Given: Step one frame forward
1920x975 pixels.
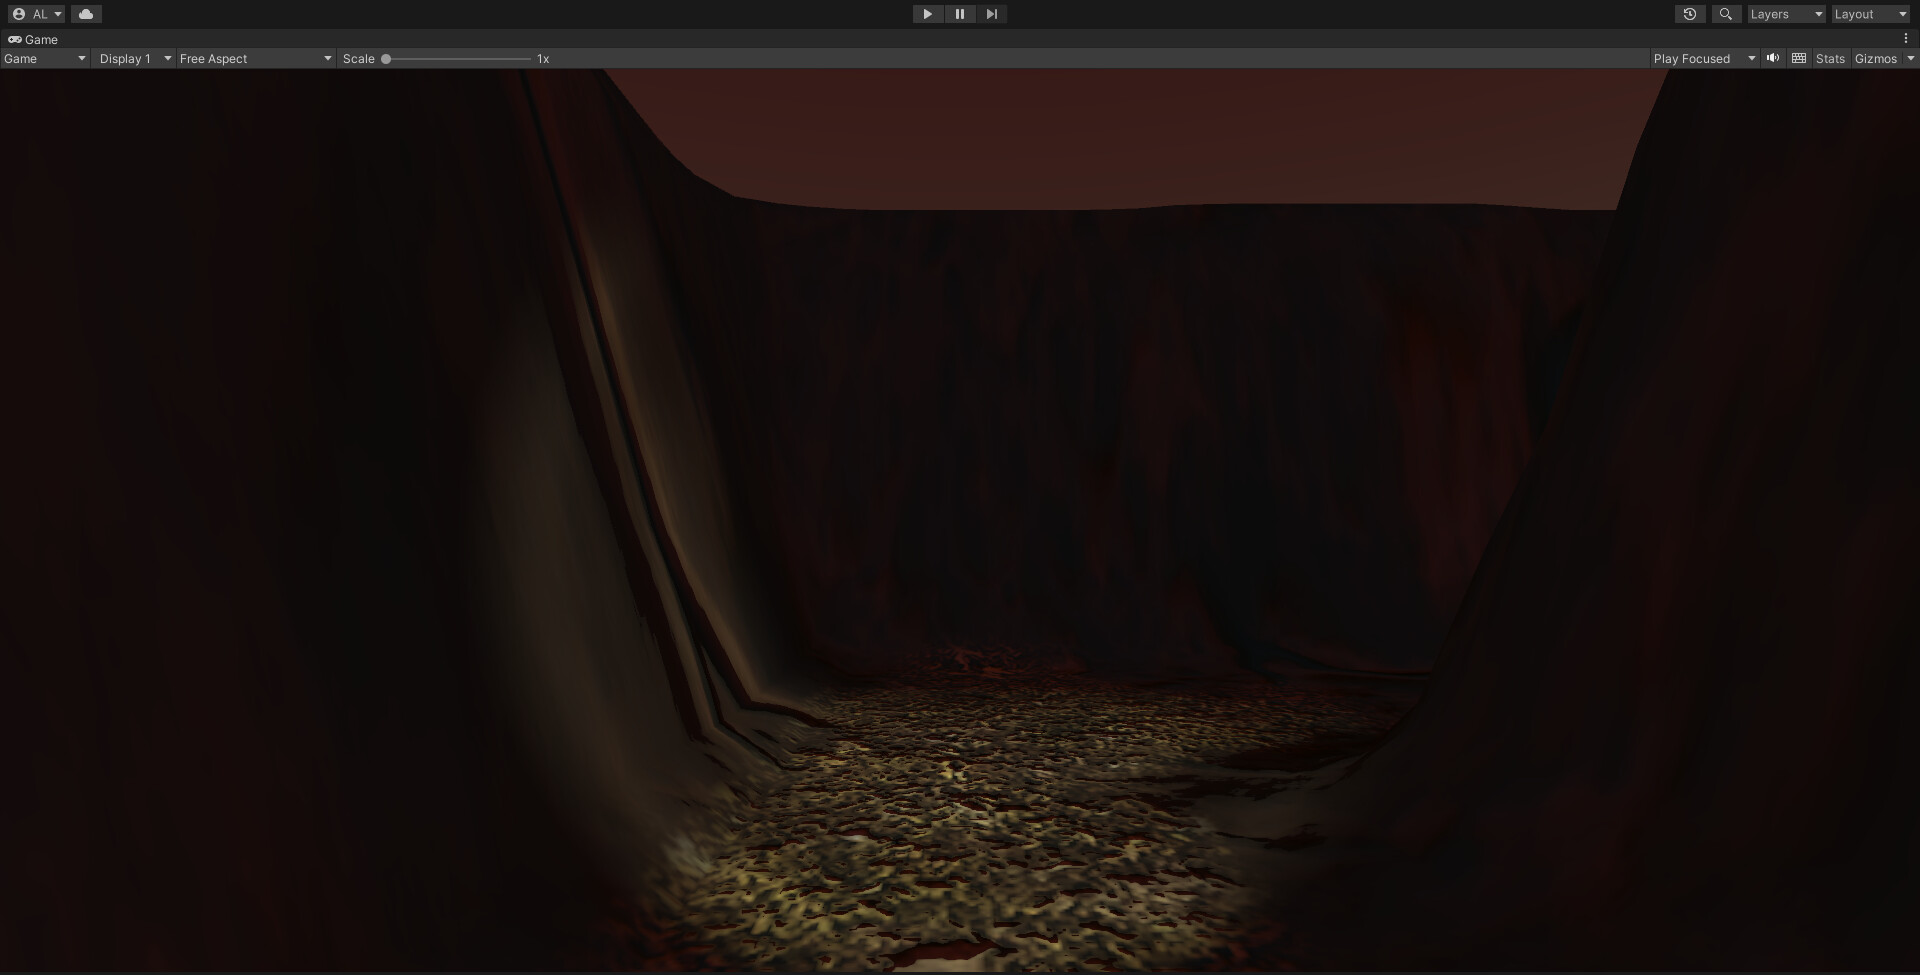Looking at the screenshot, I should point(991,14).
